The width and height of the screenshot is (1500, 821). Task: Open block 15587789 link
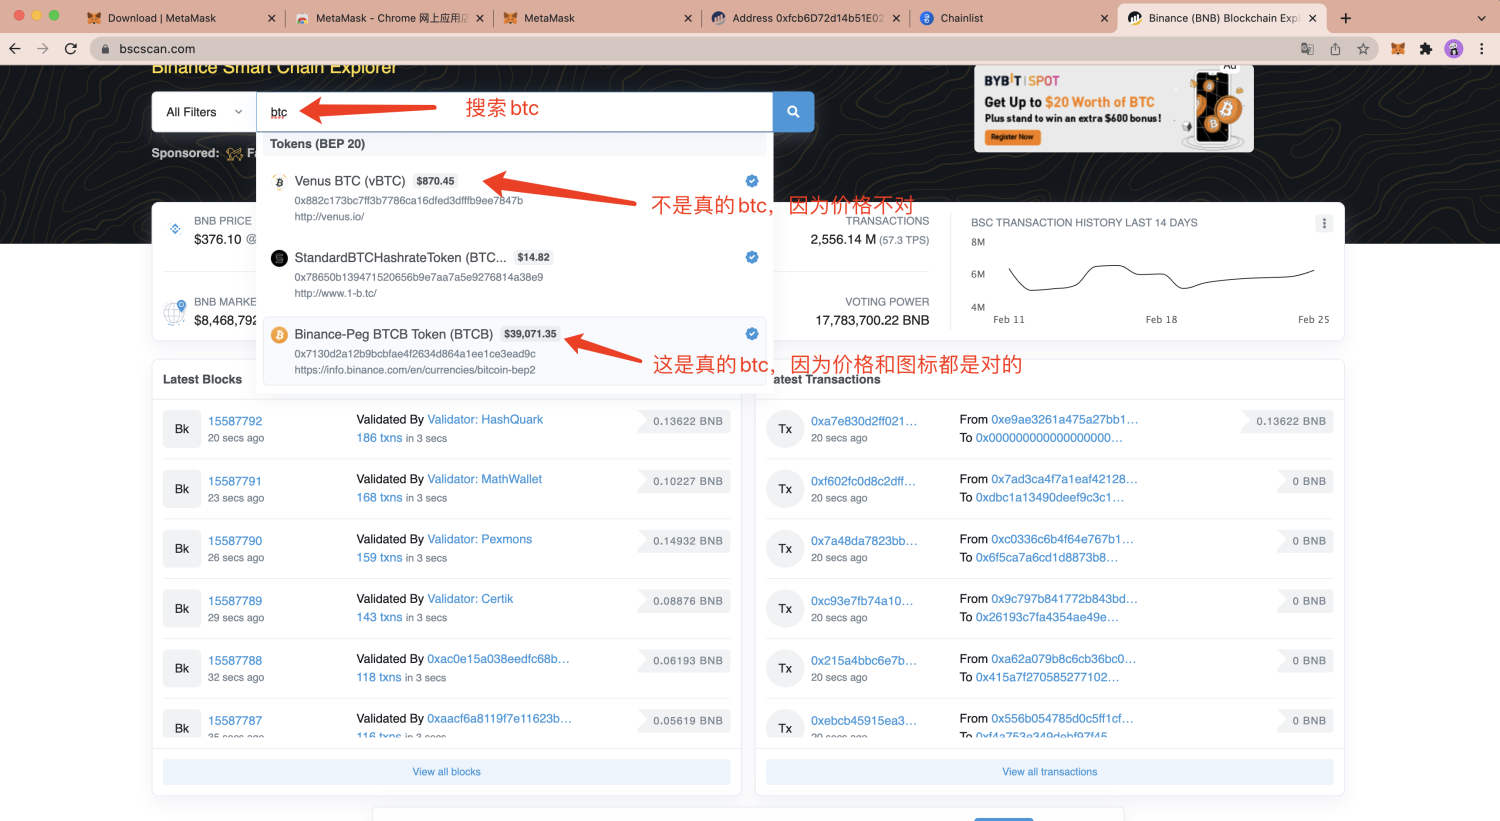(x=235, y=601)
